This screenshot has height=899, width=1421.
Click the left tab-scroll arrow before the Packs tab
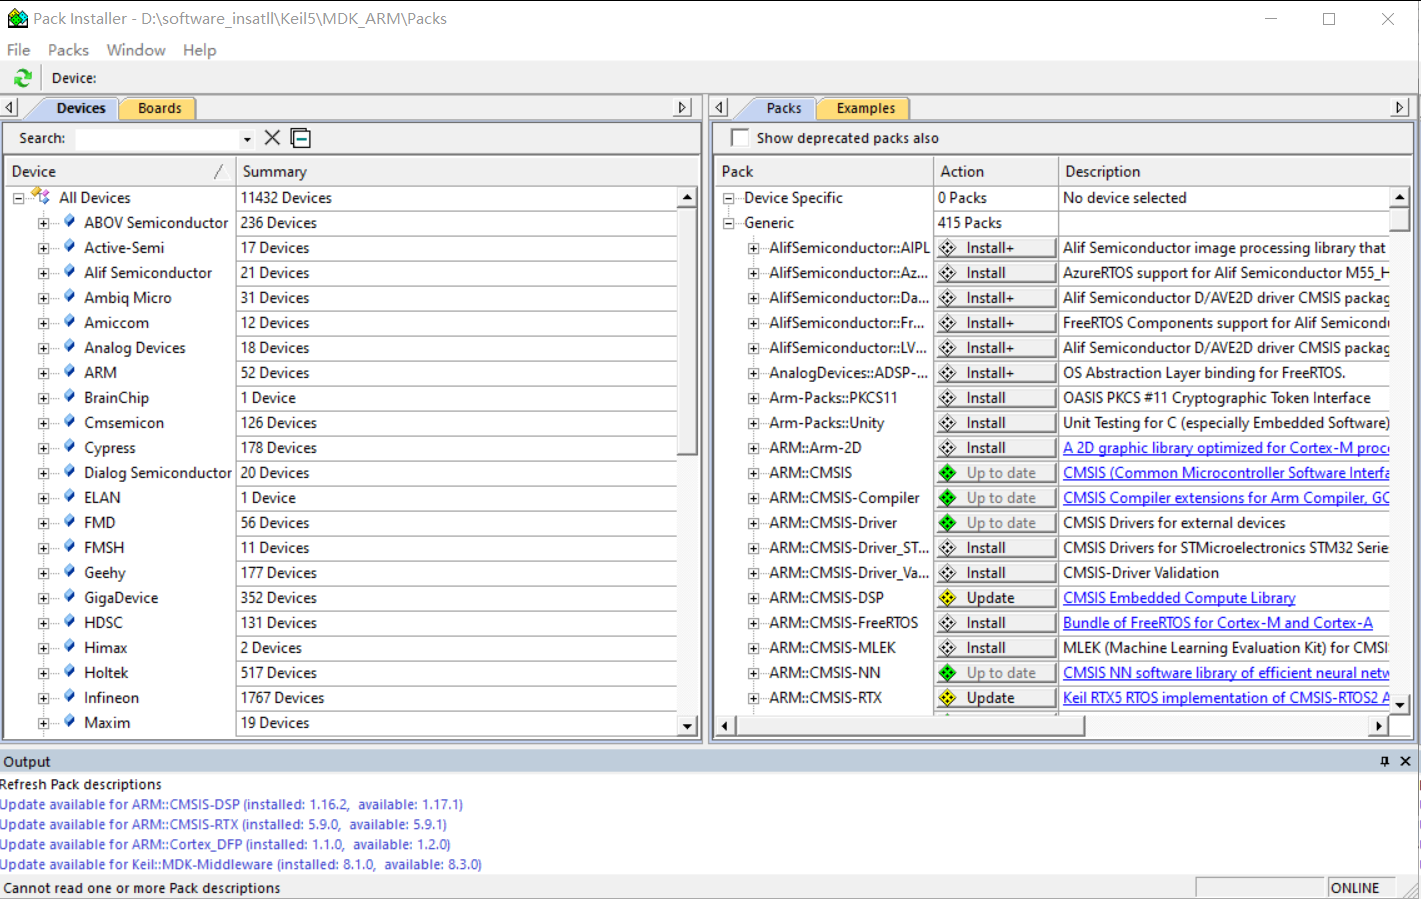click(x=720, y=108)
